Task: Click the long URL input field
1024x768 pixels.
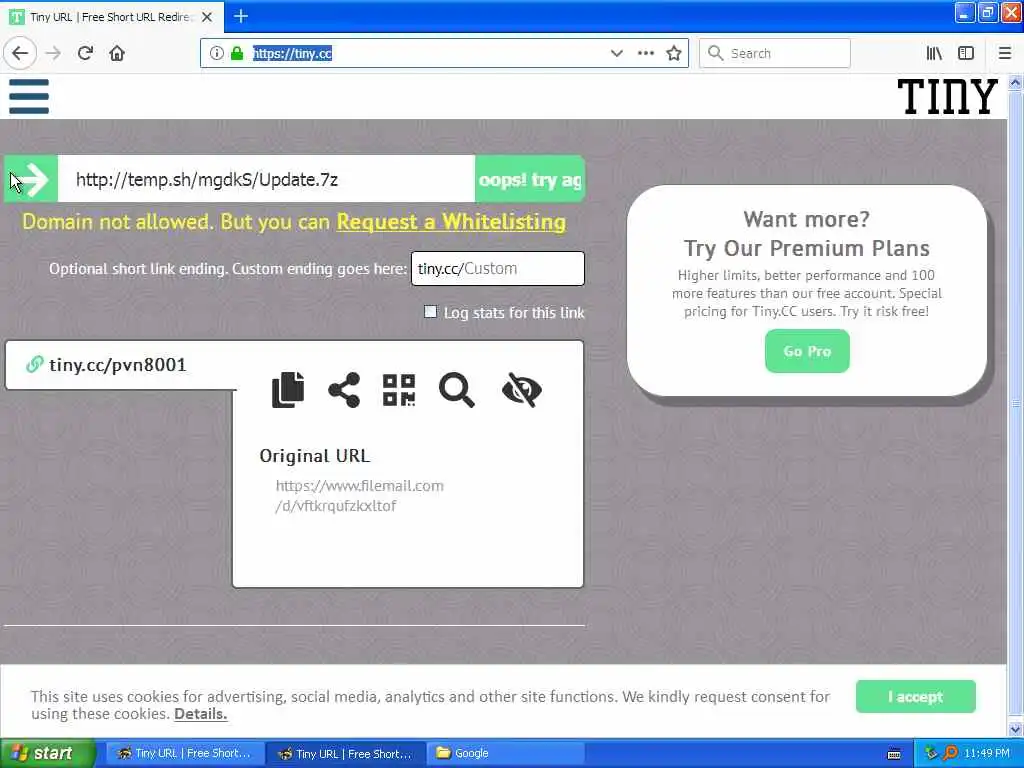Action: pyautogui.click(x=266, y=179)
